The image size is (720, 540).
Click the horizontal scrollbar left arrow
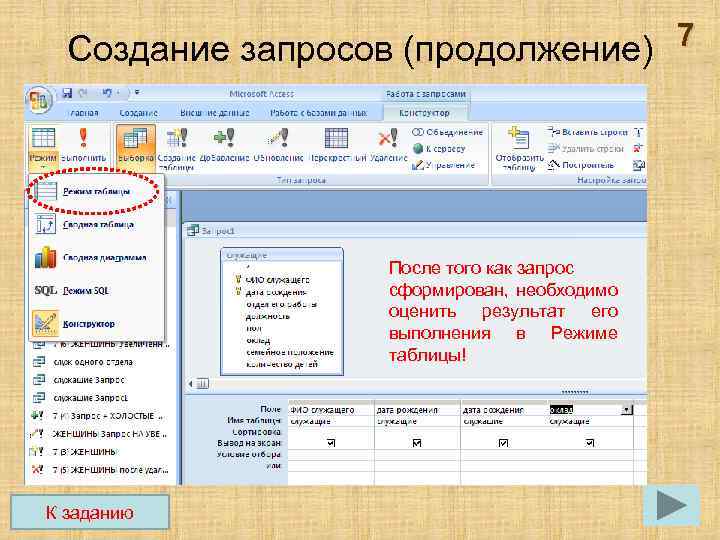click(191, 383)
